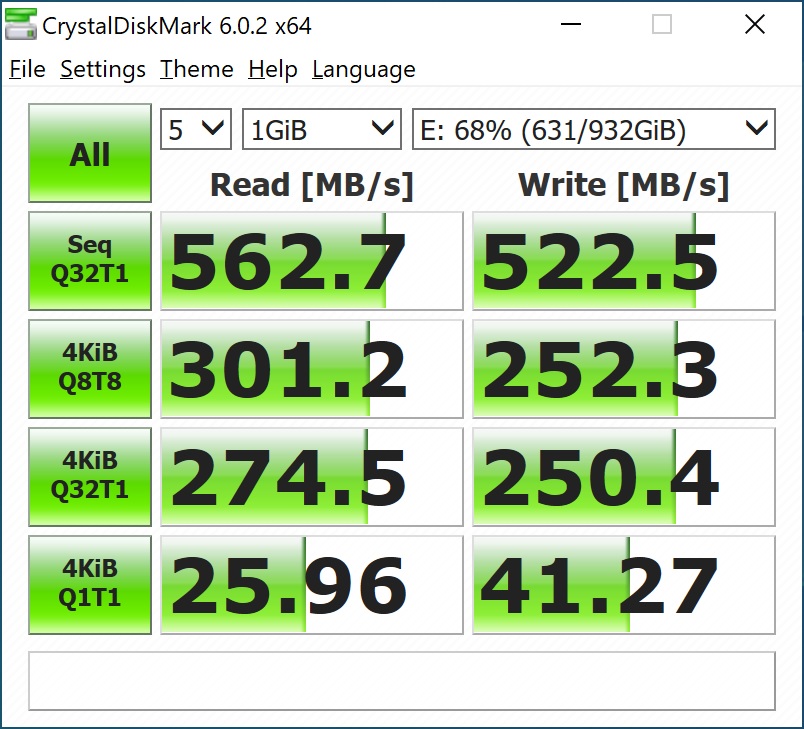Run all benchmarks with the All button
804x729 pixels.
pos(90,153)
